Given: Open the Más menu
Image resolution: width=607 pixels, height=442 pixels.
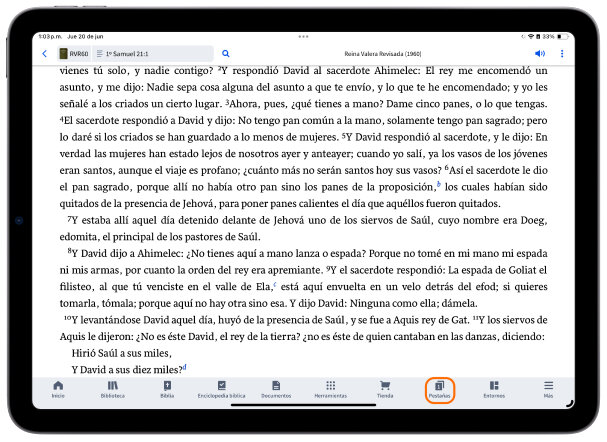Looking at the screenshot, I should [x=548, y=389].
